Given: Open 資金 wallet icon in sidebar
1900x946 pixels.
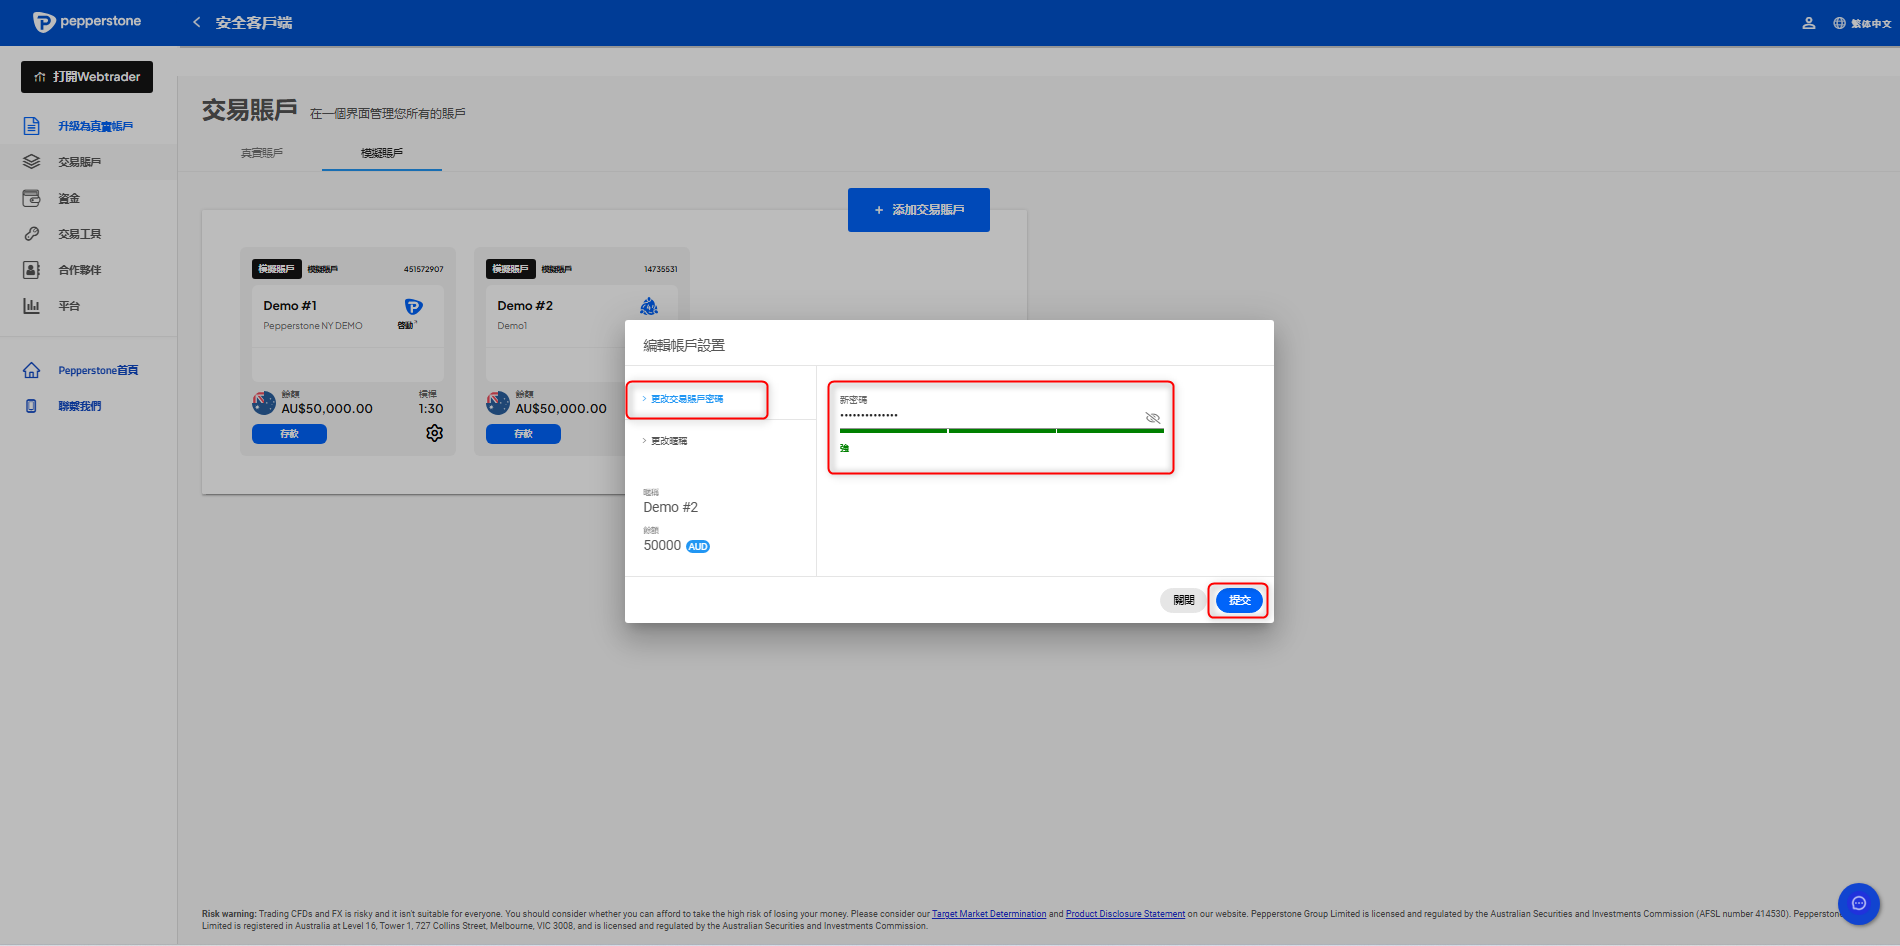Looking at the screenshot, I should point(32,198).
